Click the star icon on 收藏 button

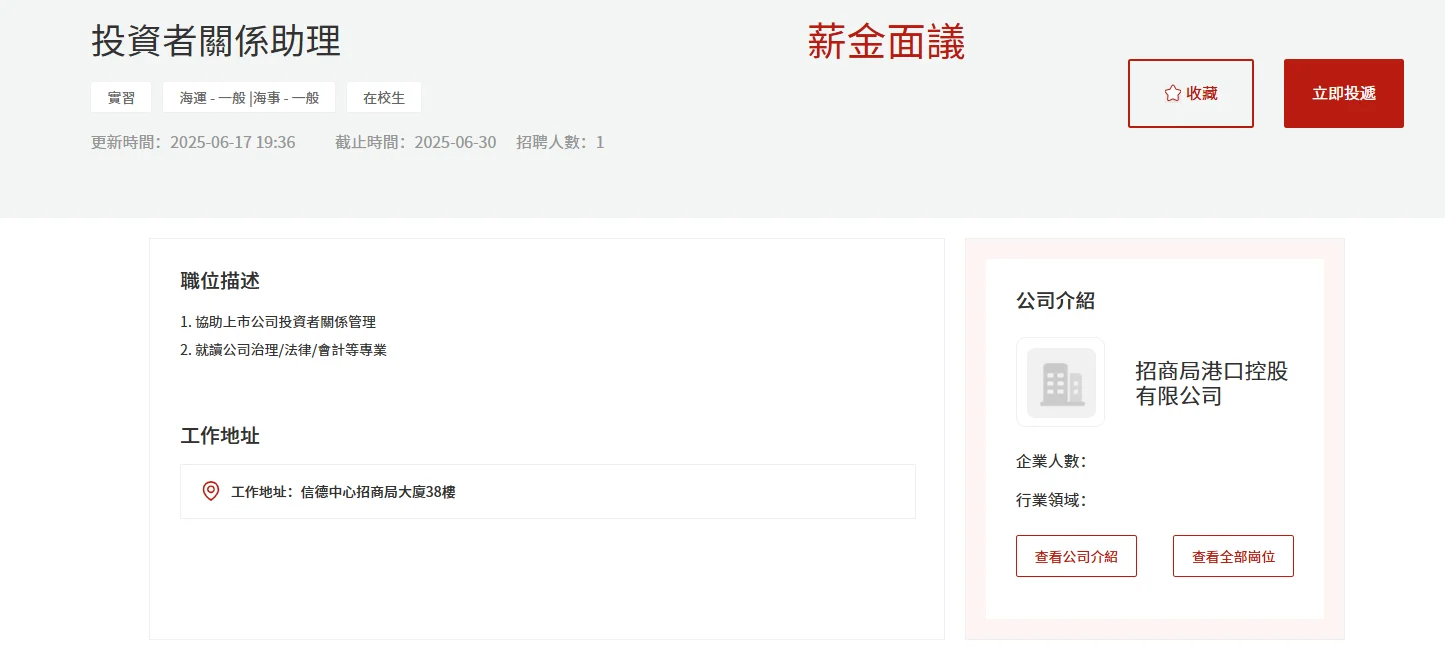pyautogui.click(x=1173, y=93)
